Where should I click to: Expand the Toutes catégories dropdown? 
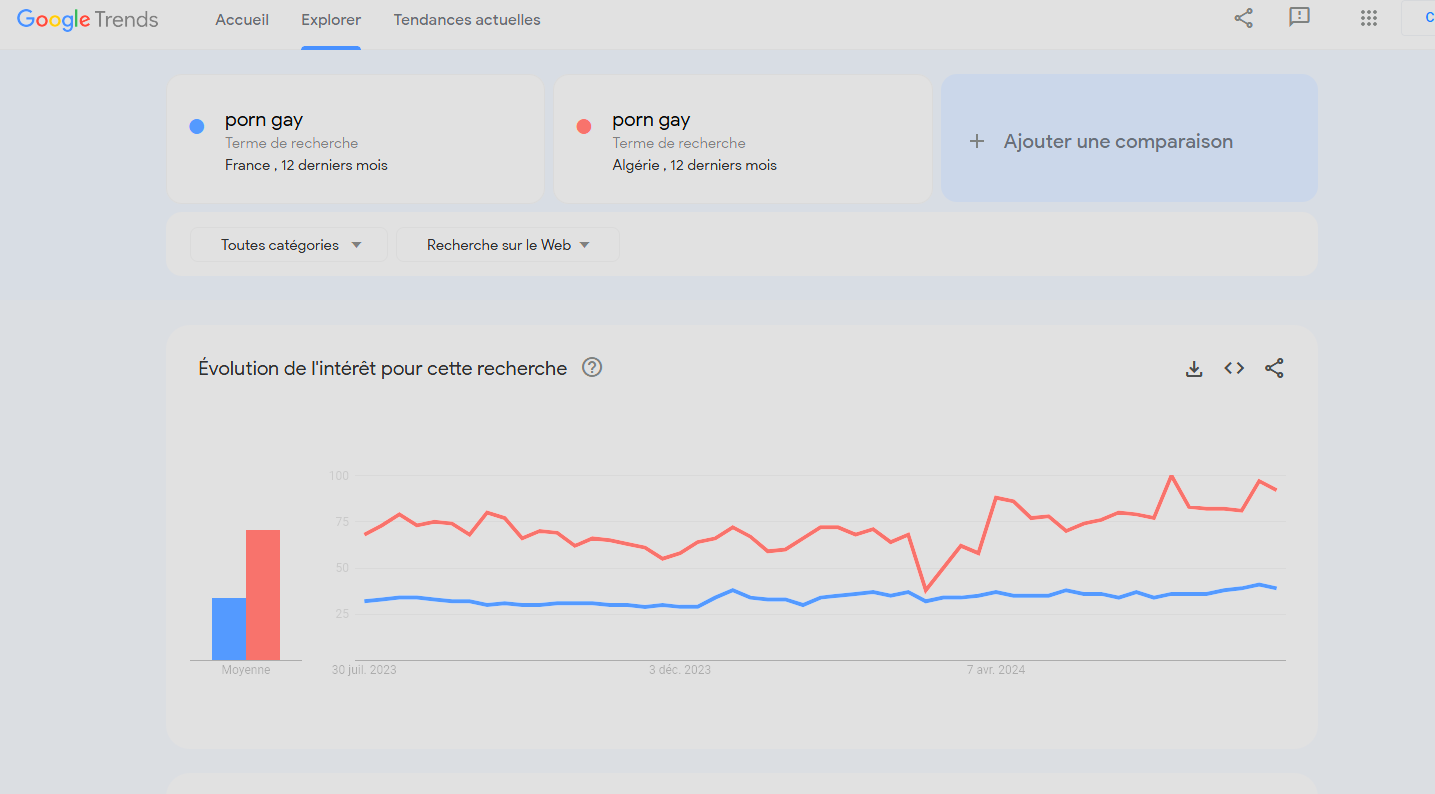tap(289, 245)
